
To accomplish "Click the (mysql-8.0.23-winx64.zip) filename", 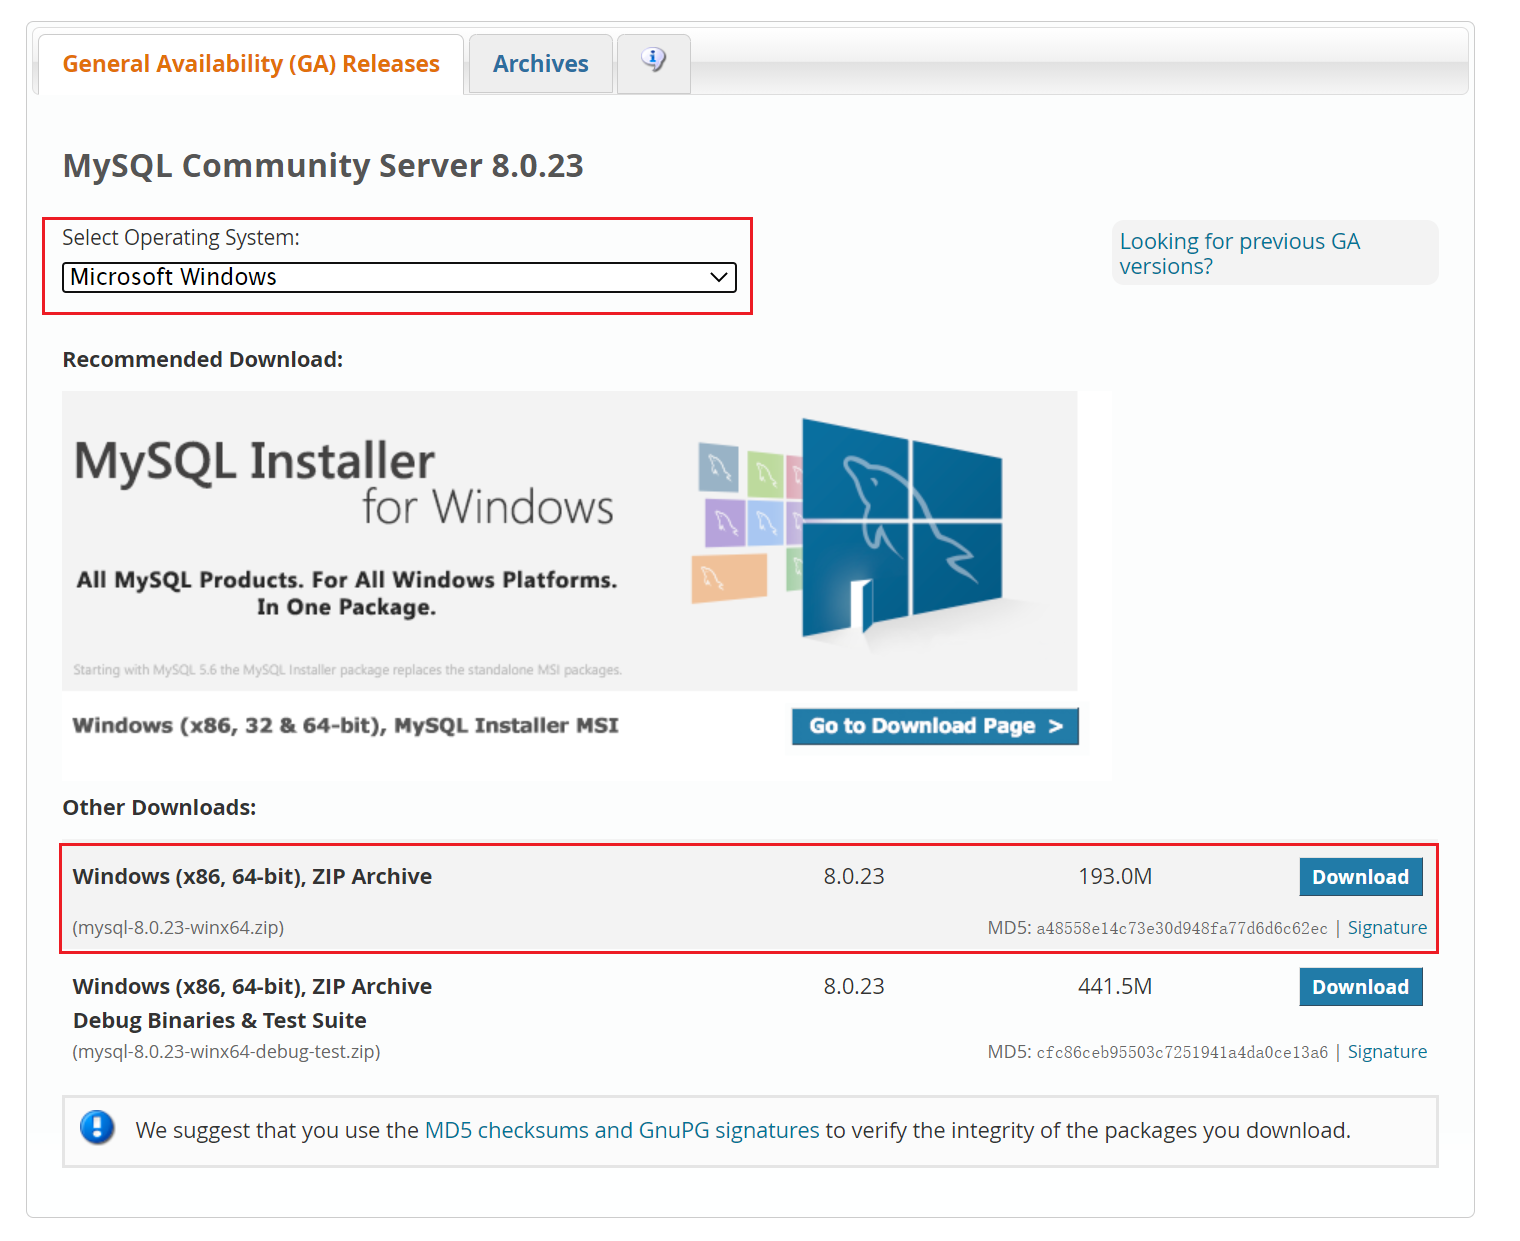I will [x=178, y=928].
